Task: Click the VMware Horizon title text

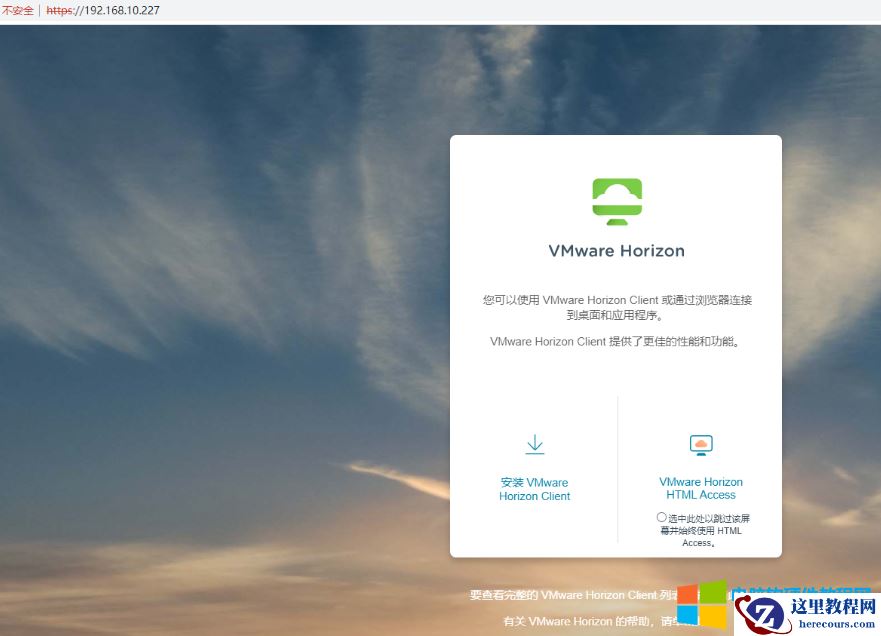Action: (x=616, y=251)
